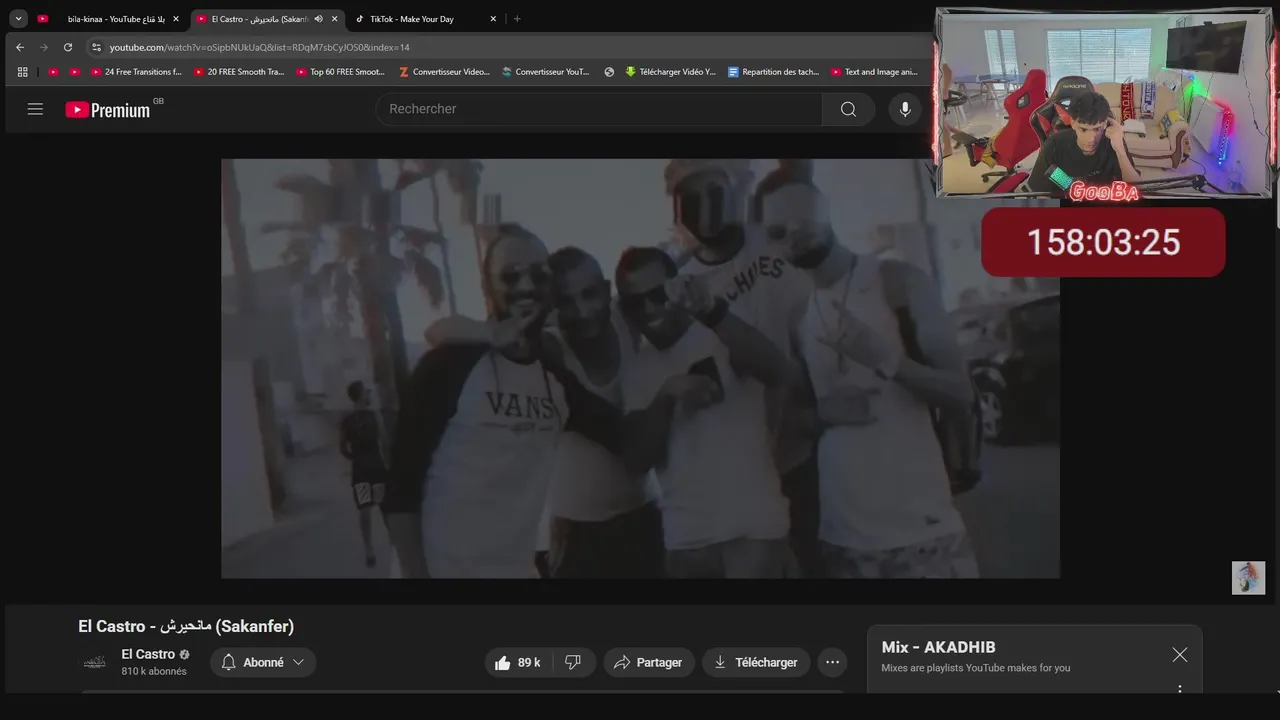Open El Castro channel name link
1280x720 pixels.
point(148,654)
